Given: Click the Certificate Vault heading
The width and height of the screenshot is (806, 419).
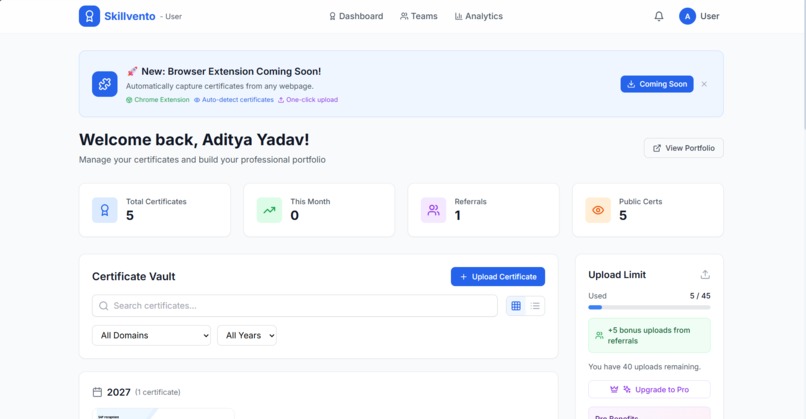Looking at the screenshot, I should pyautogui.click(x=134, y=277).
